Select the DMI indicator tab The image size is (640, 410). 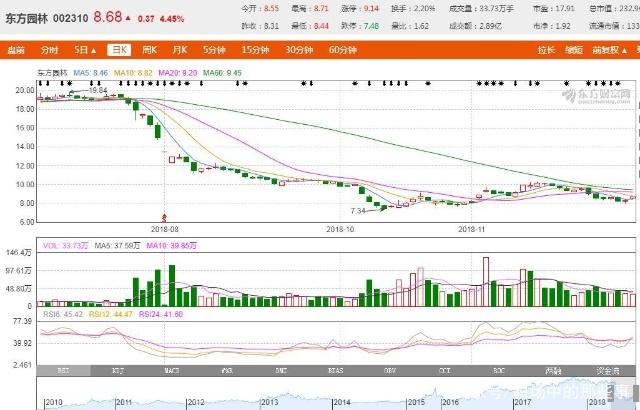coord(281,370)
